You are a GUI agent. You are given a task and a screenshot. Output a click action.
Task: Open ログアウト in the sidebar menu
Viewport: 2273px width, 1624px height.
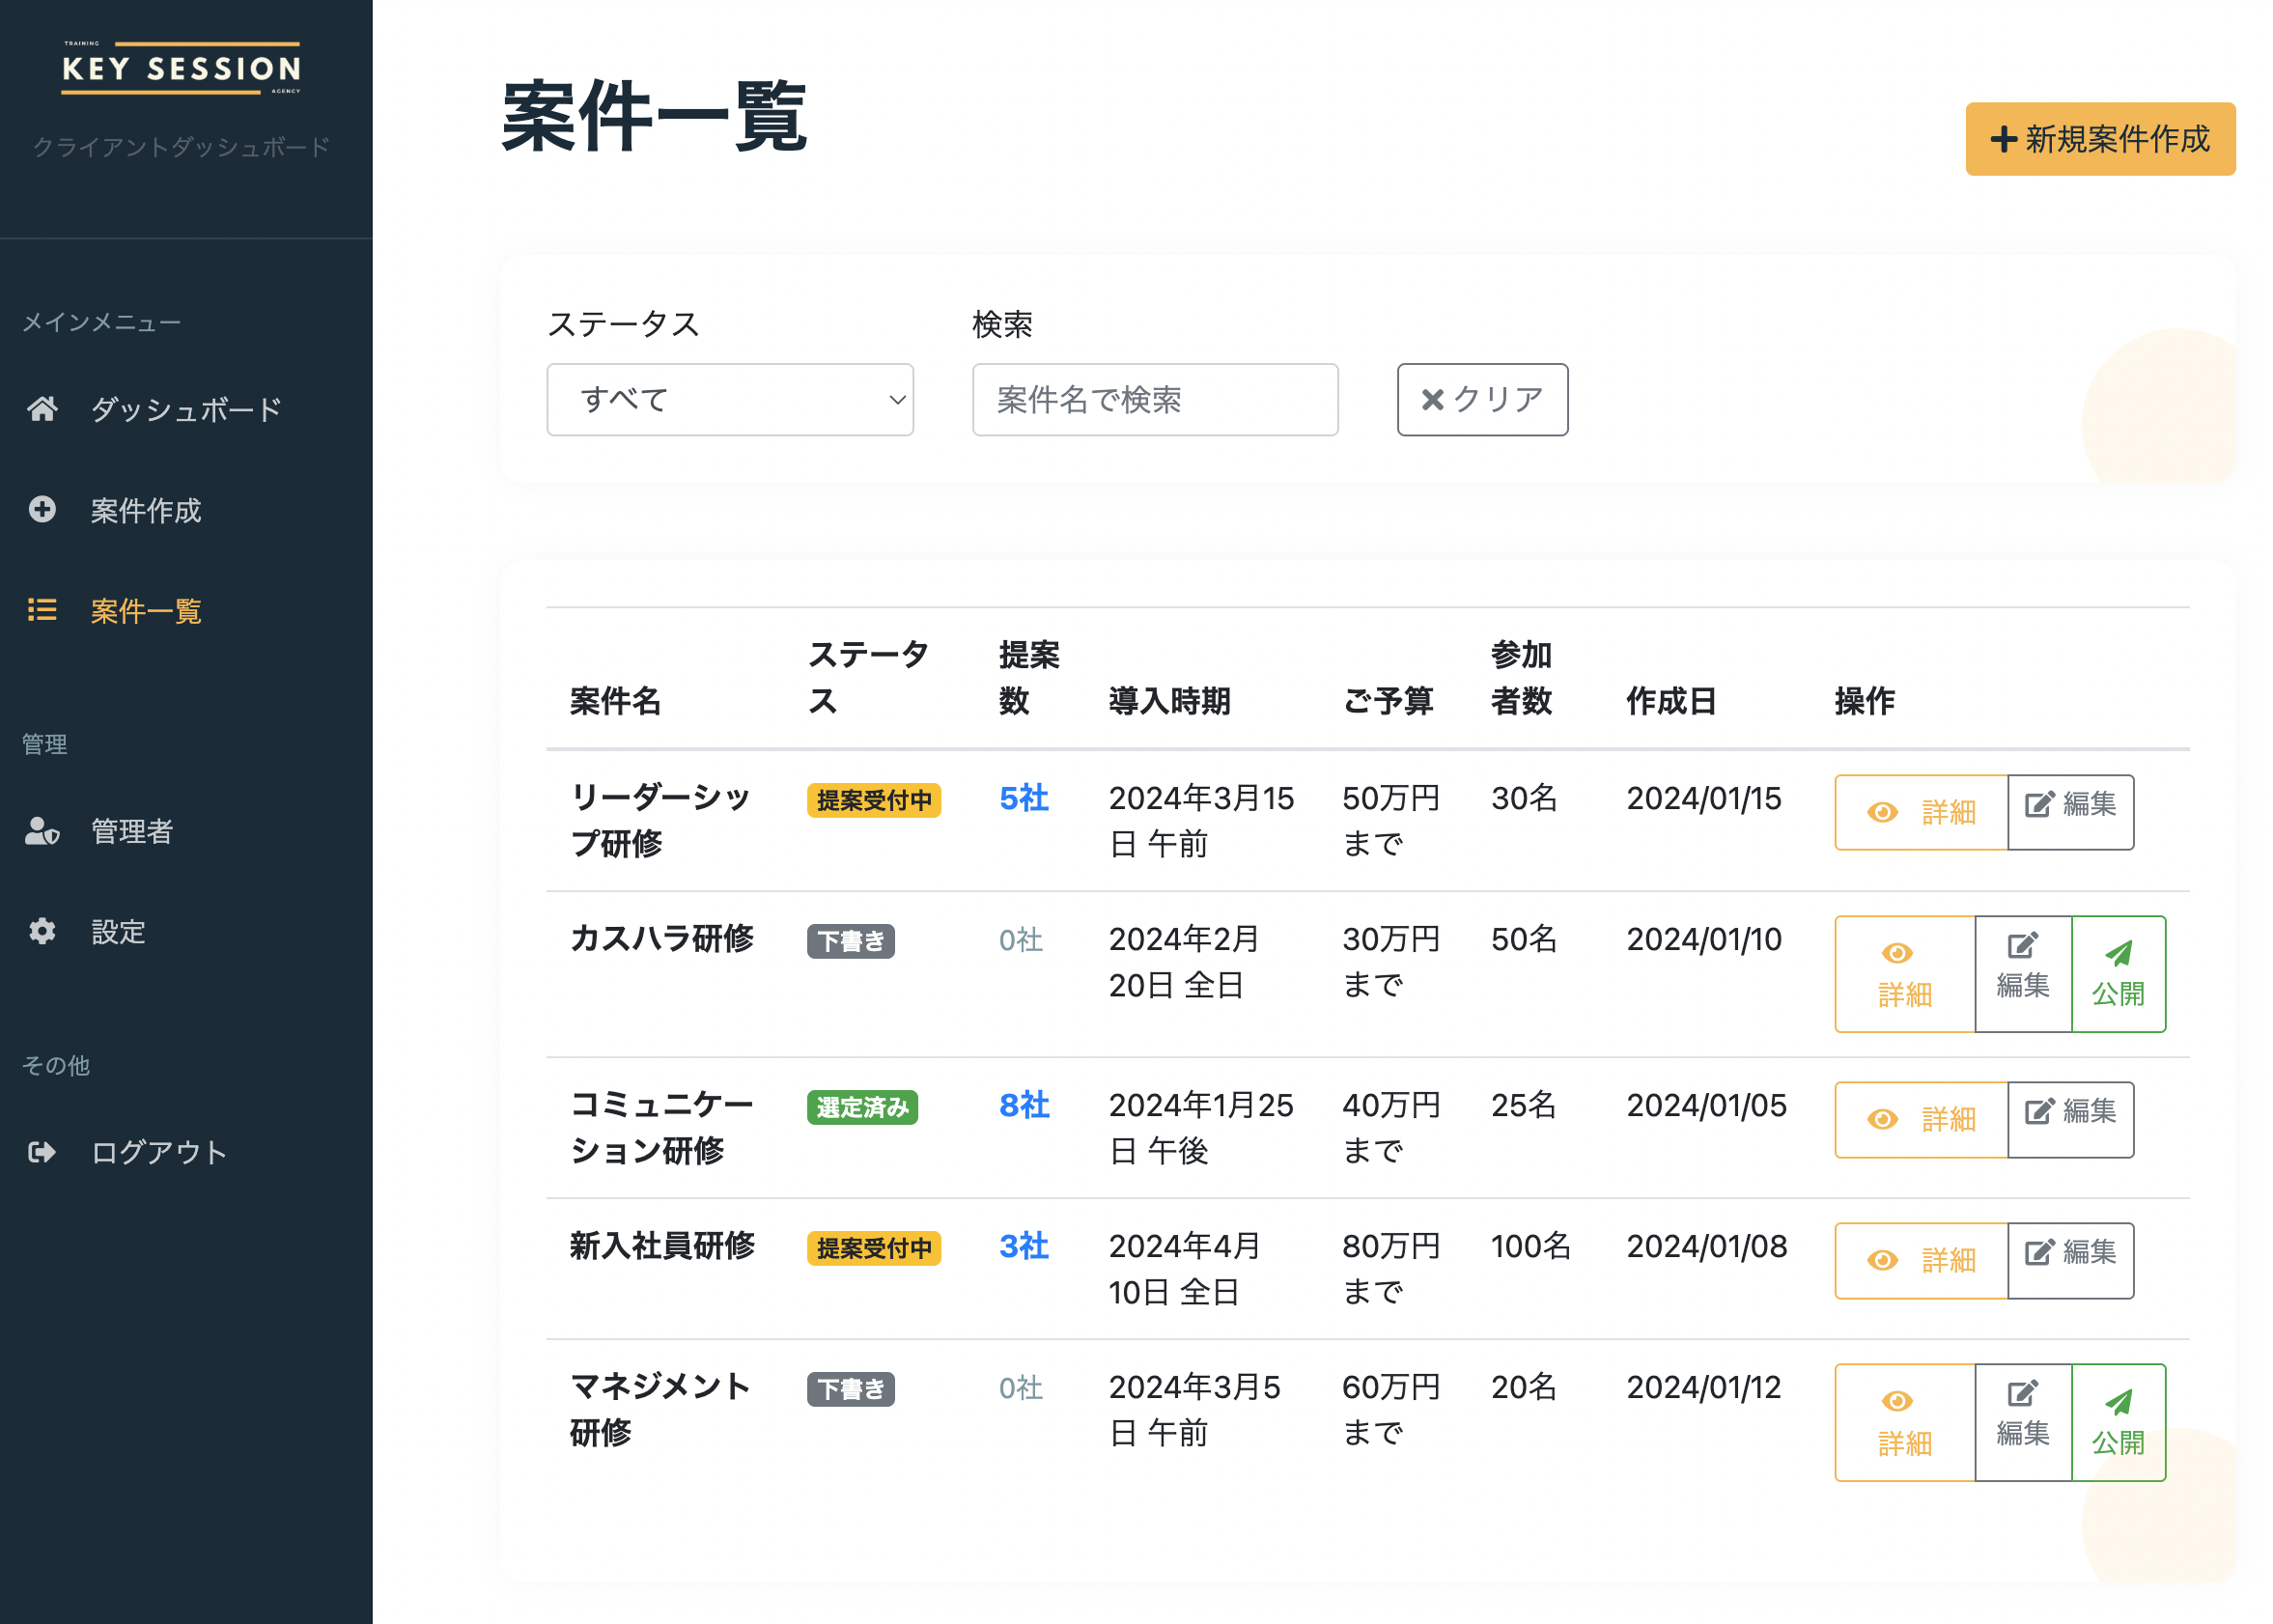(x=159, y=1152)
